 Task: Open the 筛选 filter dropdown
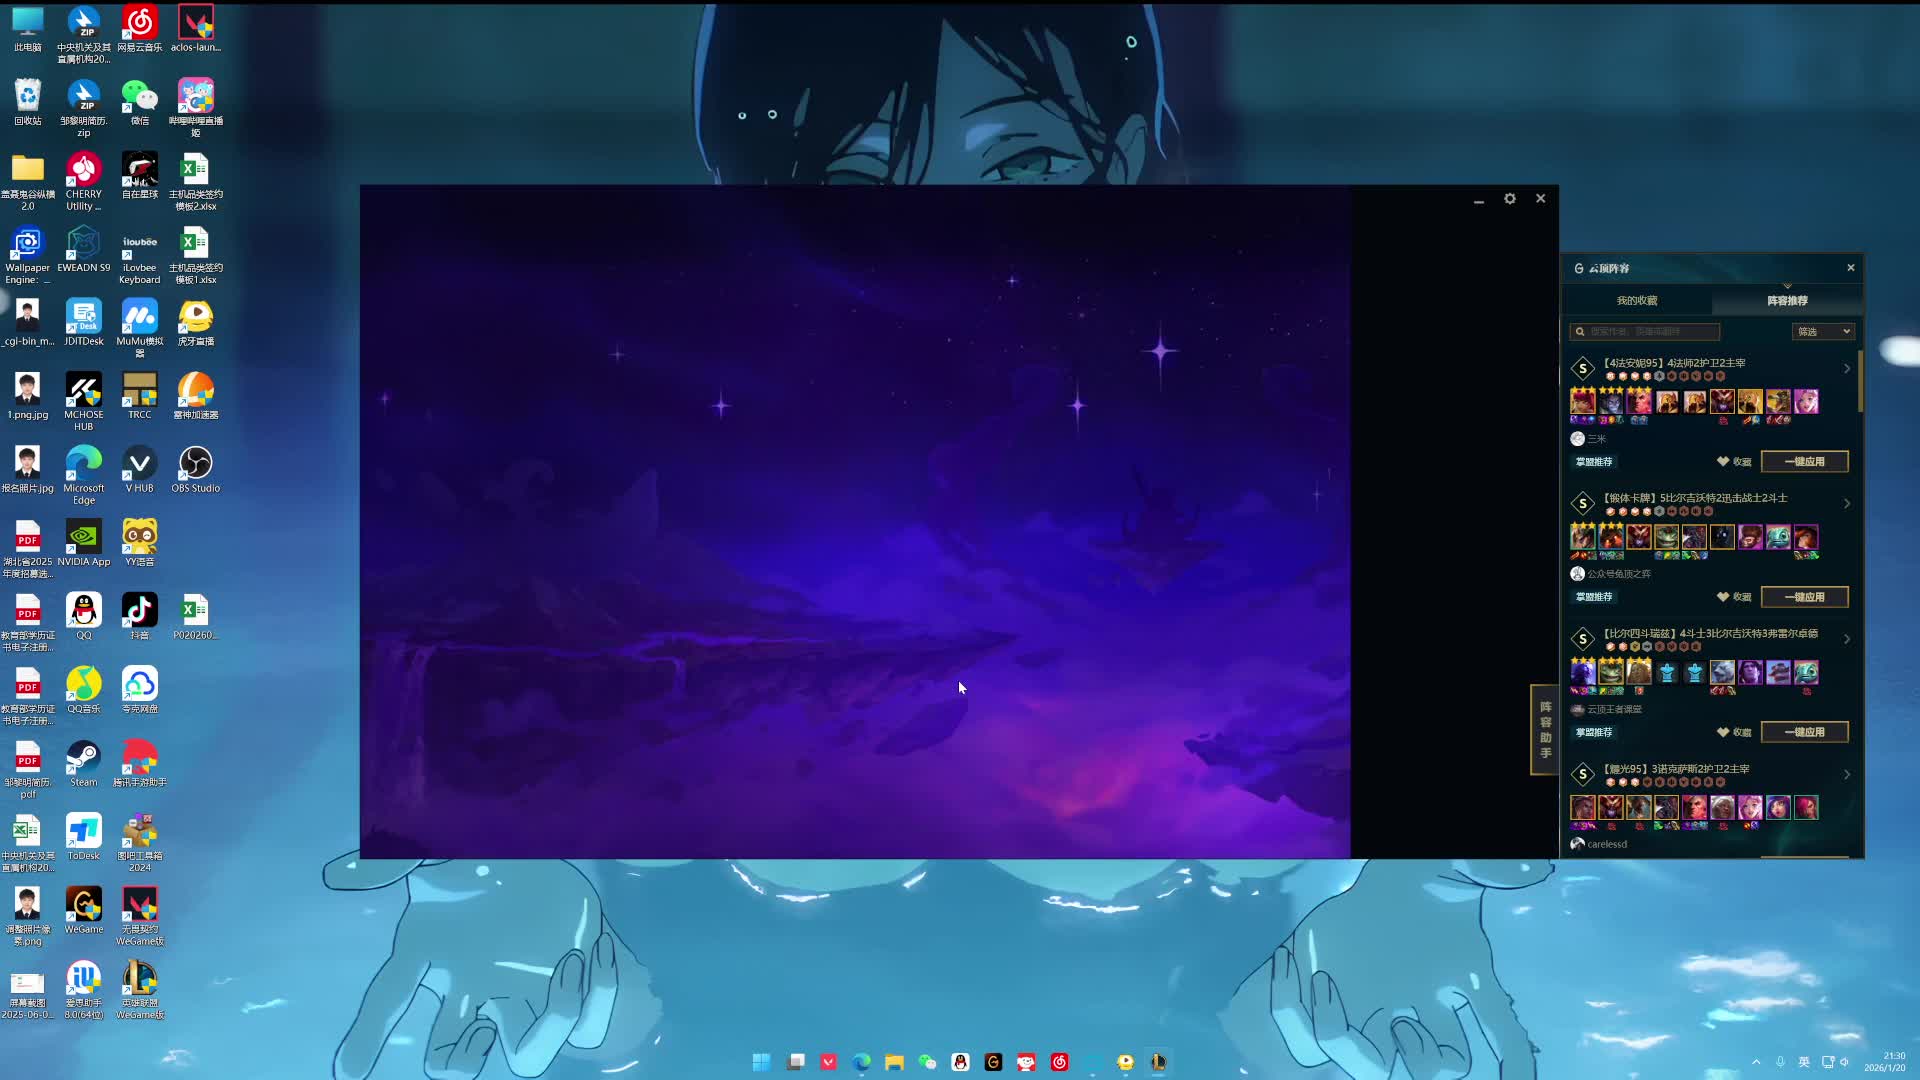coord(1823,332)
